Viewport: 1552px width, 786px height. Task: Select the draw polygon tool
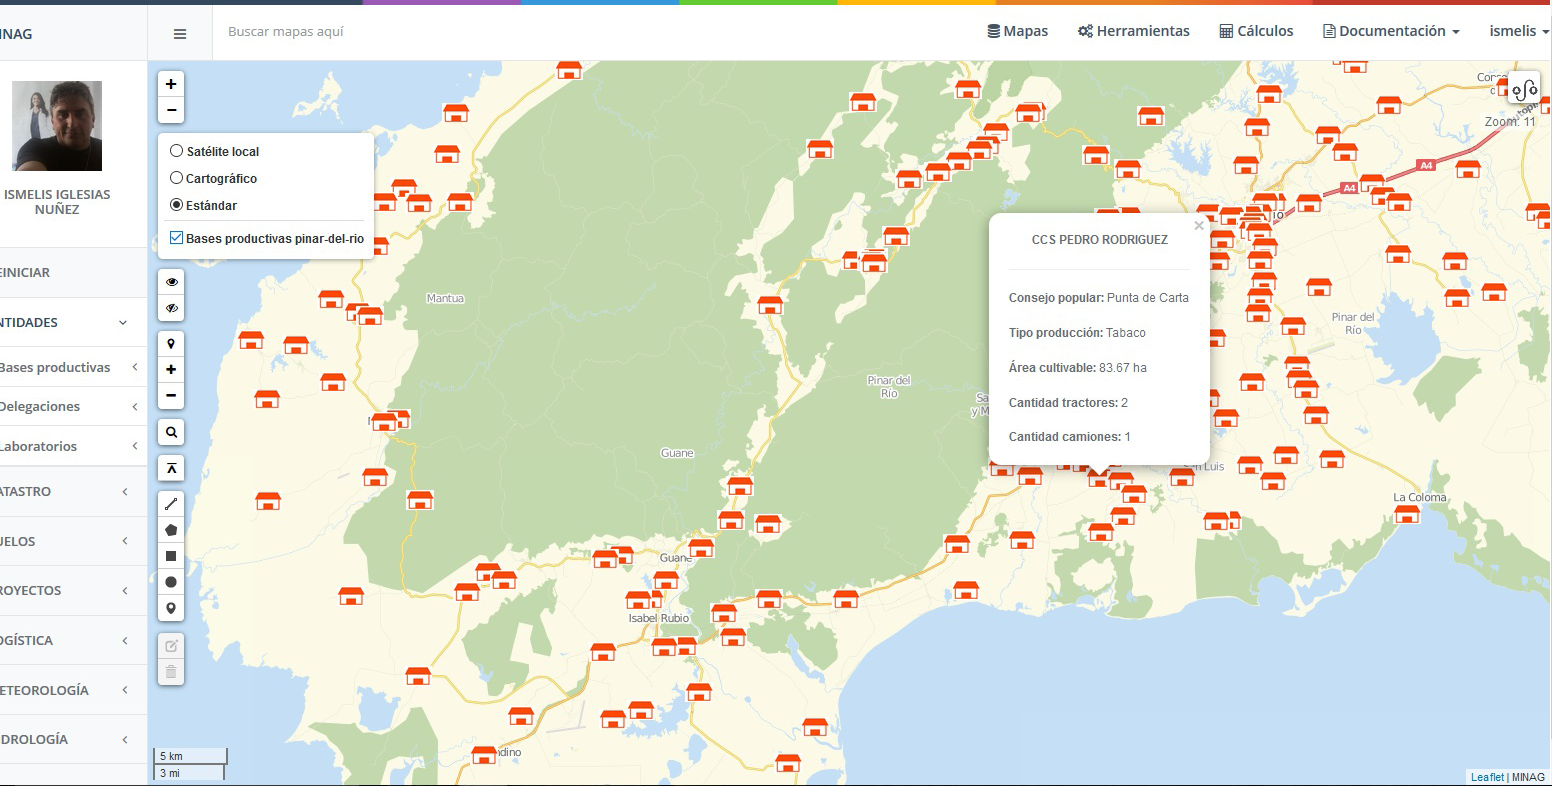point(171,530)
